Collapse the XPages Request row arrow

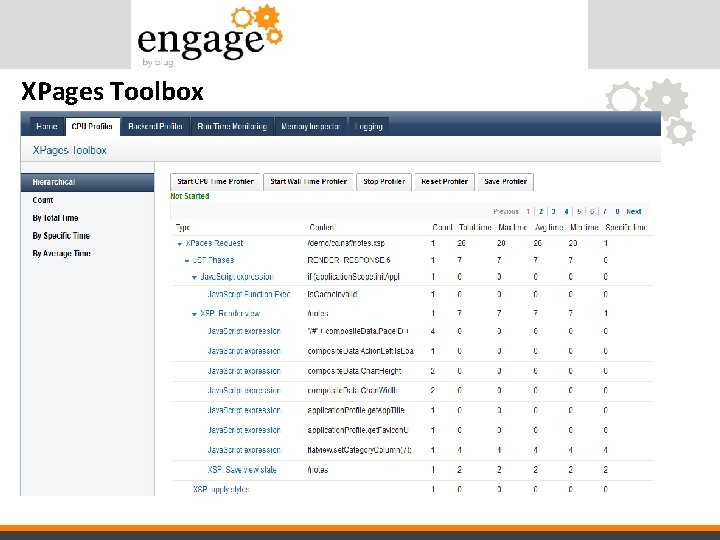click(180, 244)
